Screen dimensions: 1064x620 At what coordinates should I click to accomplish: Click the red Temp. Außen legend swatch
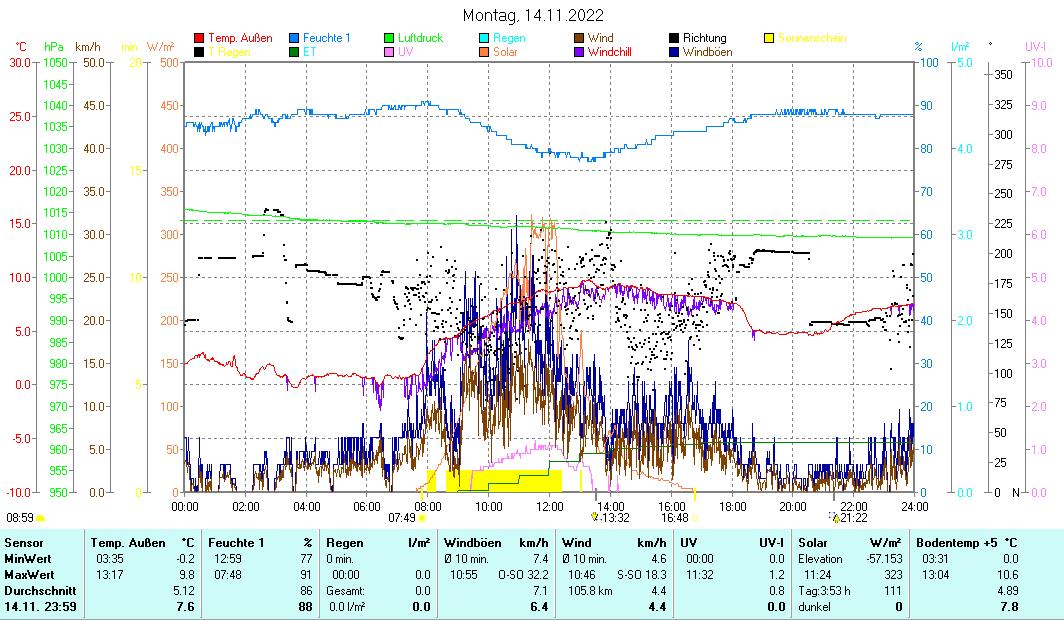pyautogui.click(x=199, y=38)
